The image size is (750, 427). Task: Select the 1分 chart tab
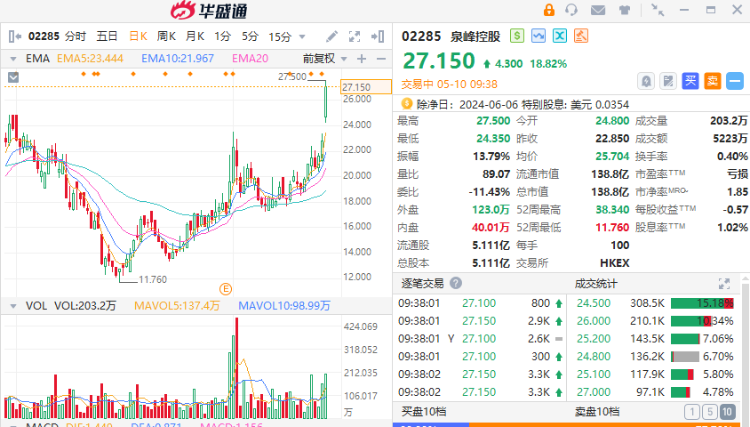(x=222, y=36)
